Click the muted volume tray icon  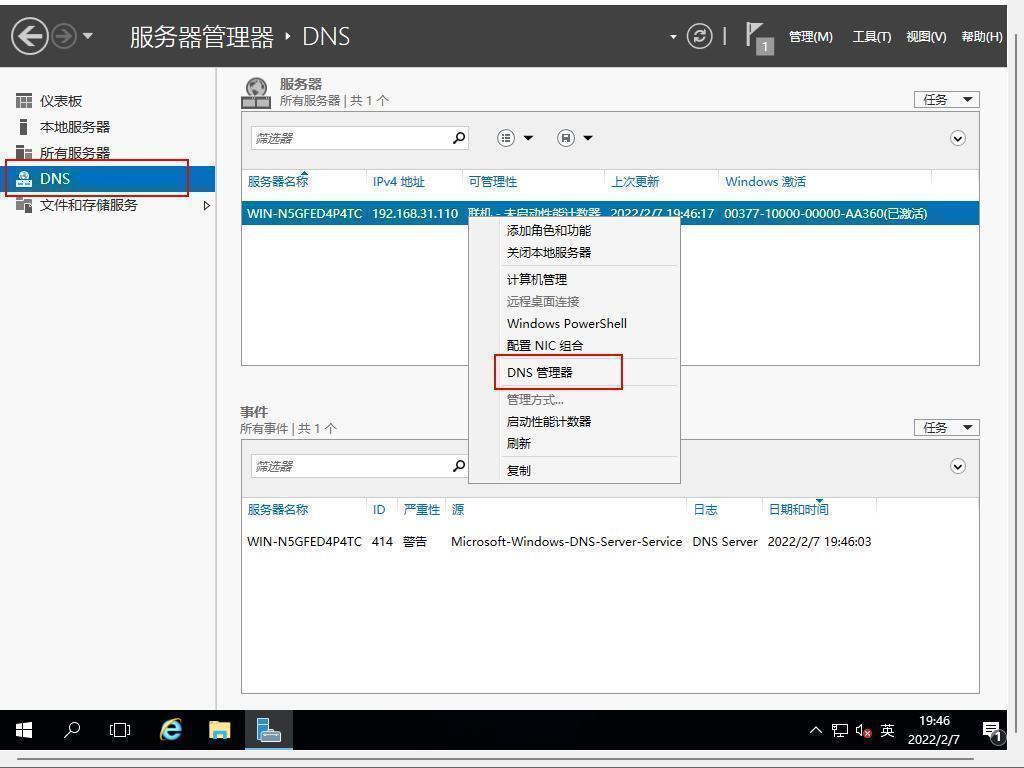point(863,731)
